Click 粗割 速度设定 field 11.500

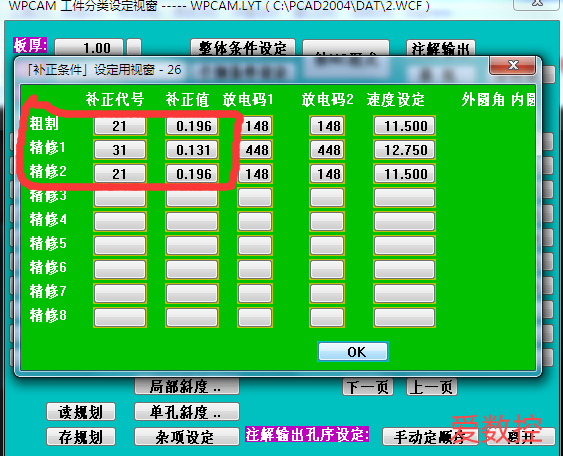(x=405, y=126)
